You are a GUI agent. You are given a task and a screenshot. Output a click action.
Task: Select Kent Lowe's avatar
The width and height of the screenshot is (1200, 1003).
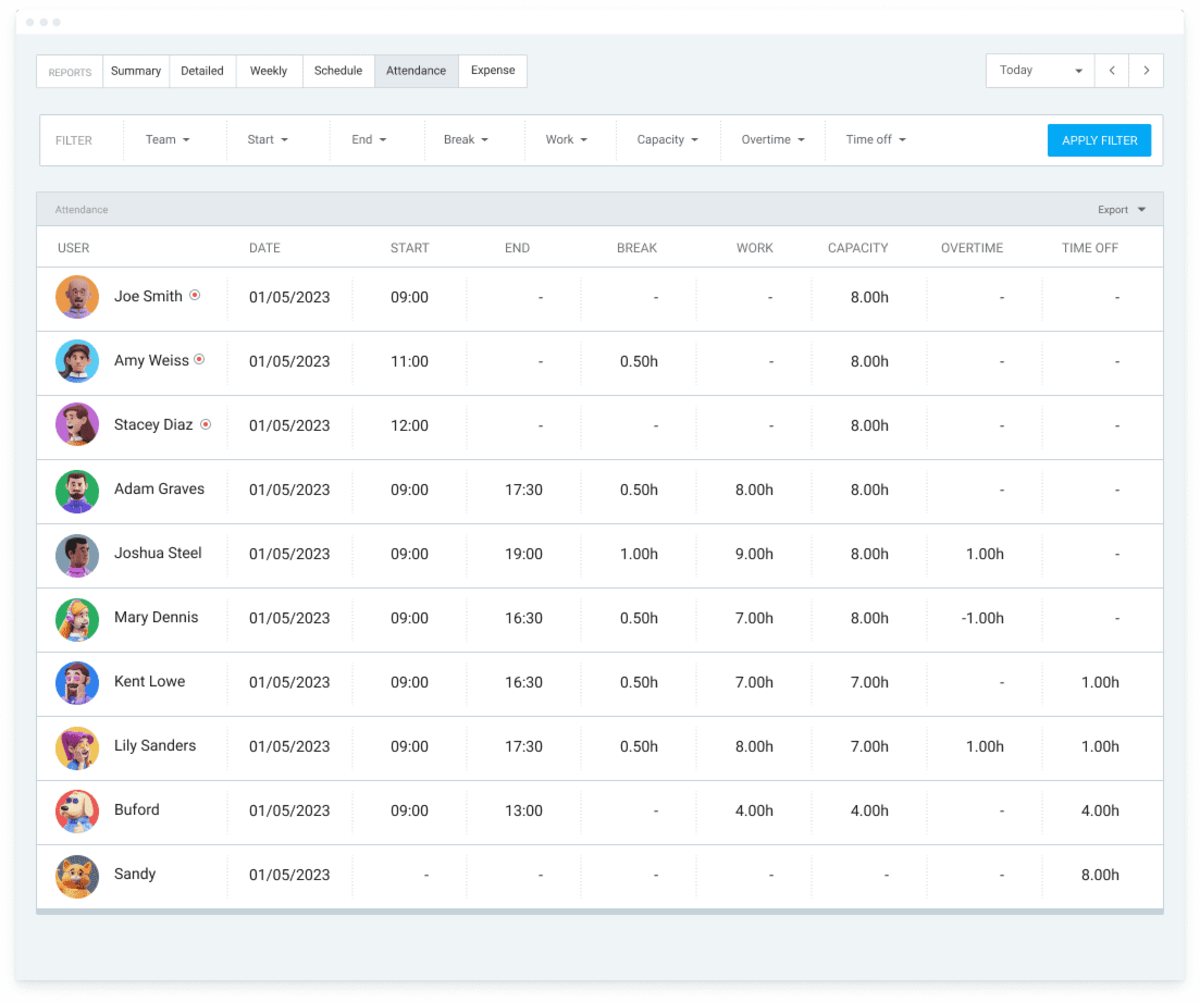[x=77, y=682]
